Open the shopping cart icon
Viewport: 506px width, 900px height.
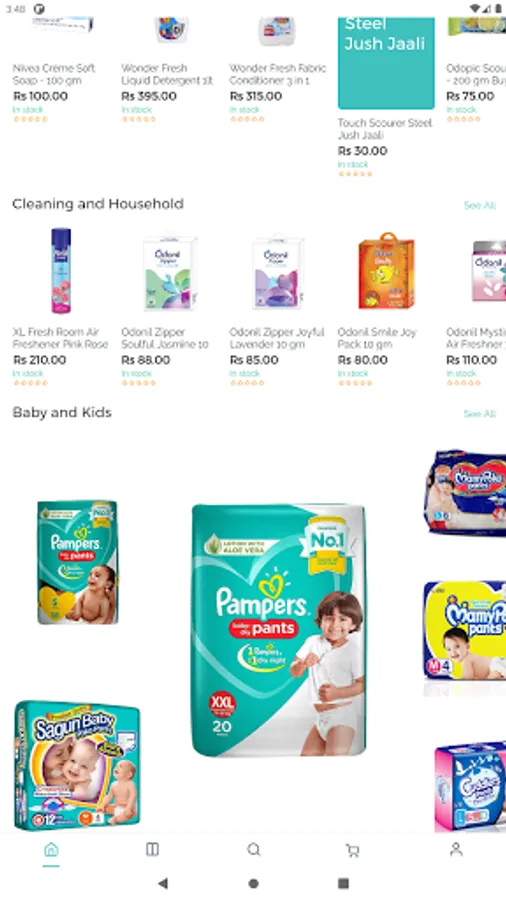point(353,849)
